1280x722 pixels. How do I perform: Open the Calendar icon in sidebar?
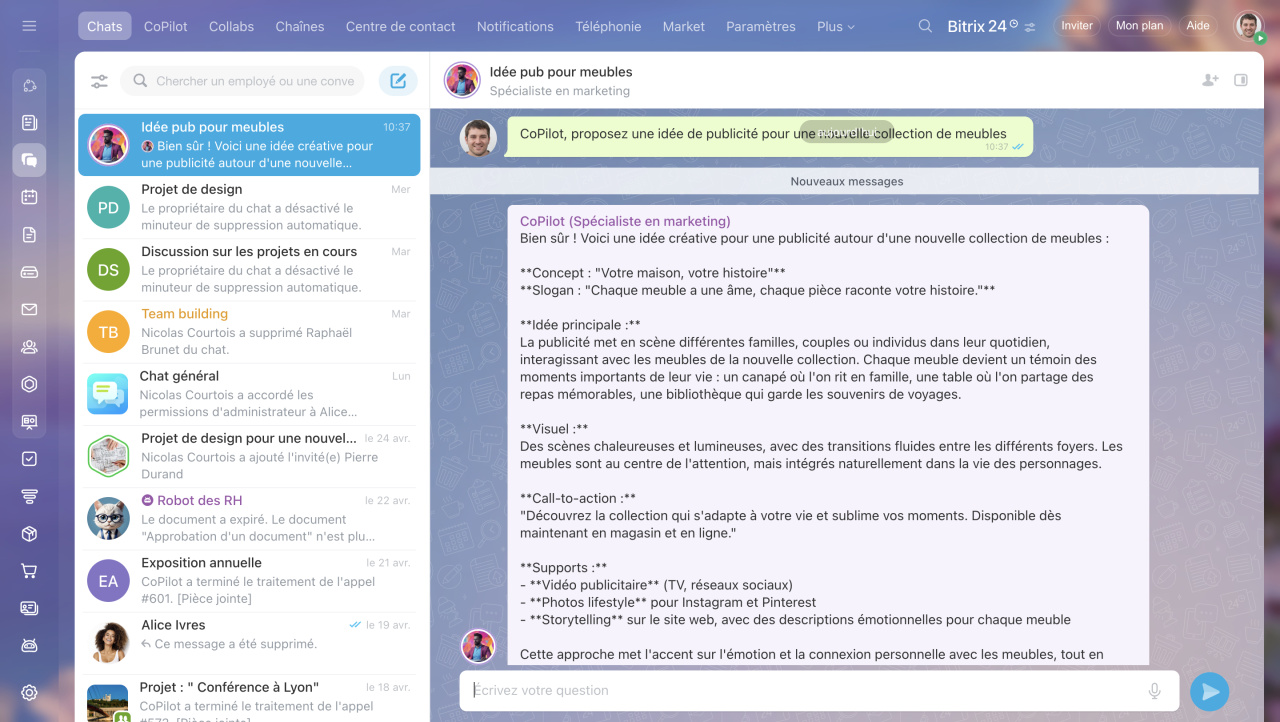click(29, 197)
